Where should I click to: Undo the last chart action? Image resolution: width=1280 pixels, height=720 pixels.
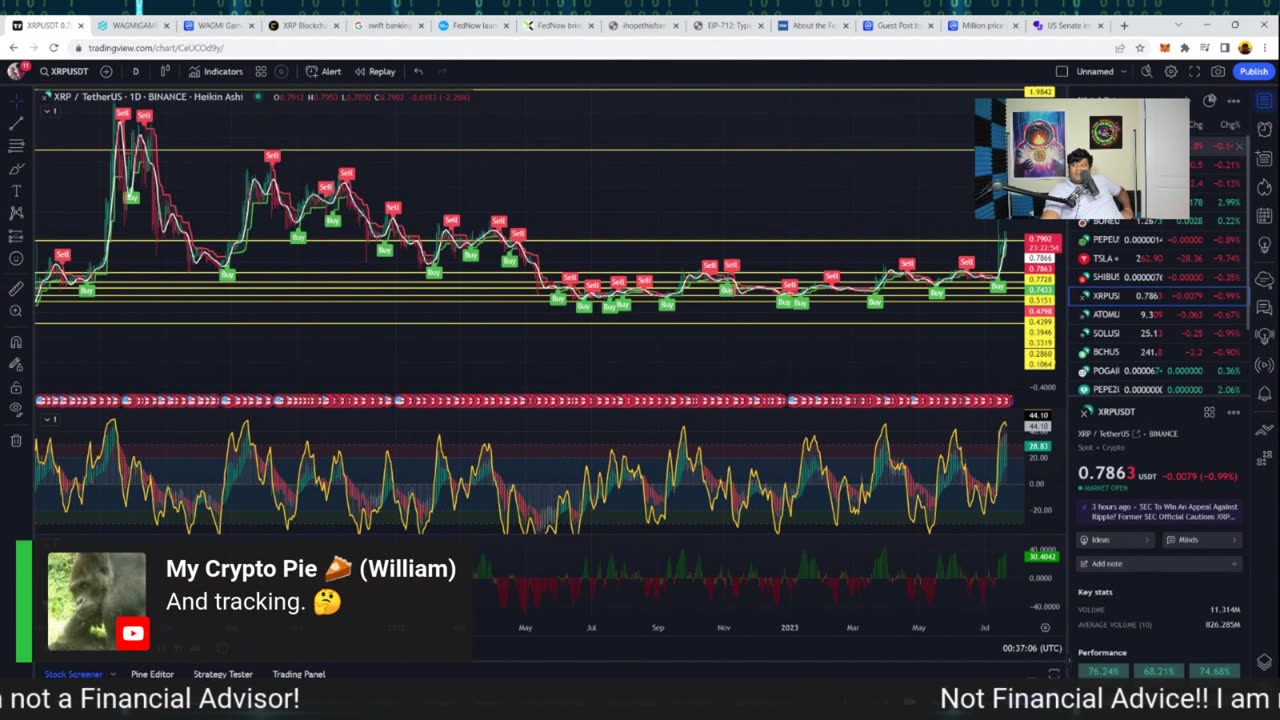(x=418, y=71)
